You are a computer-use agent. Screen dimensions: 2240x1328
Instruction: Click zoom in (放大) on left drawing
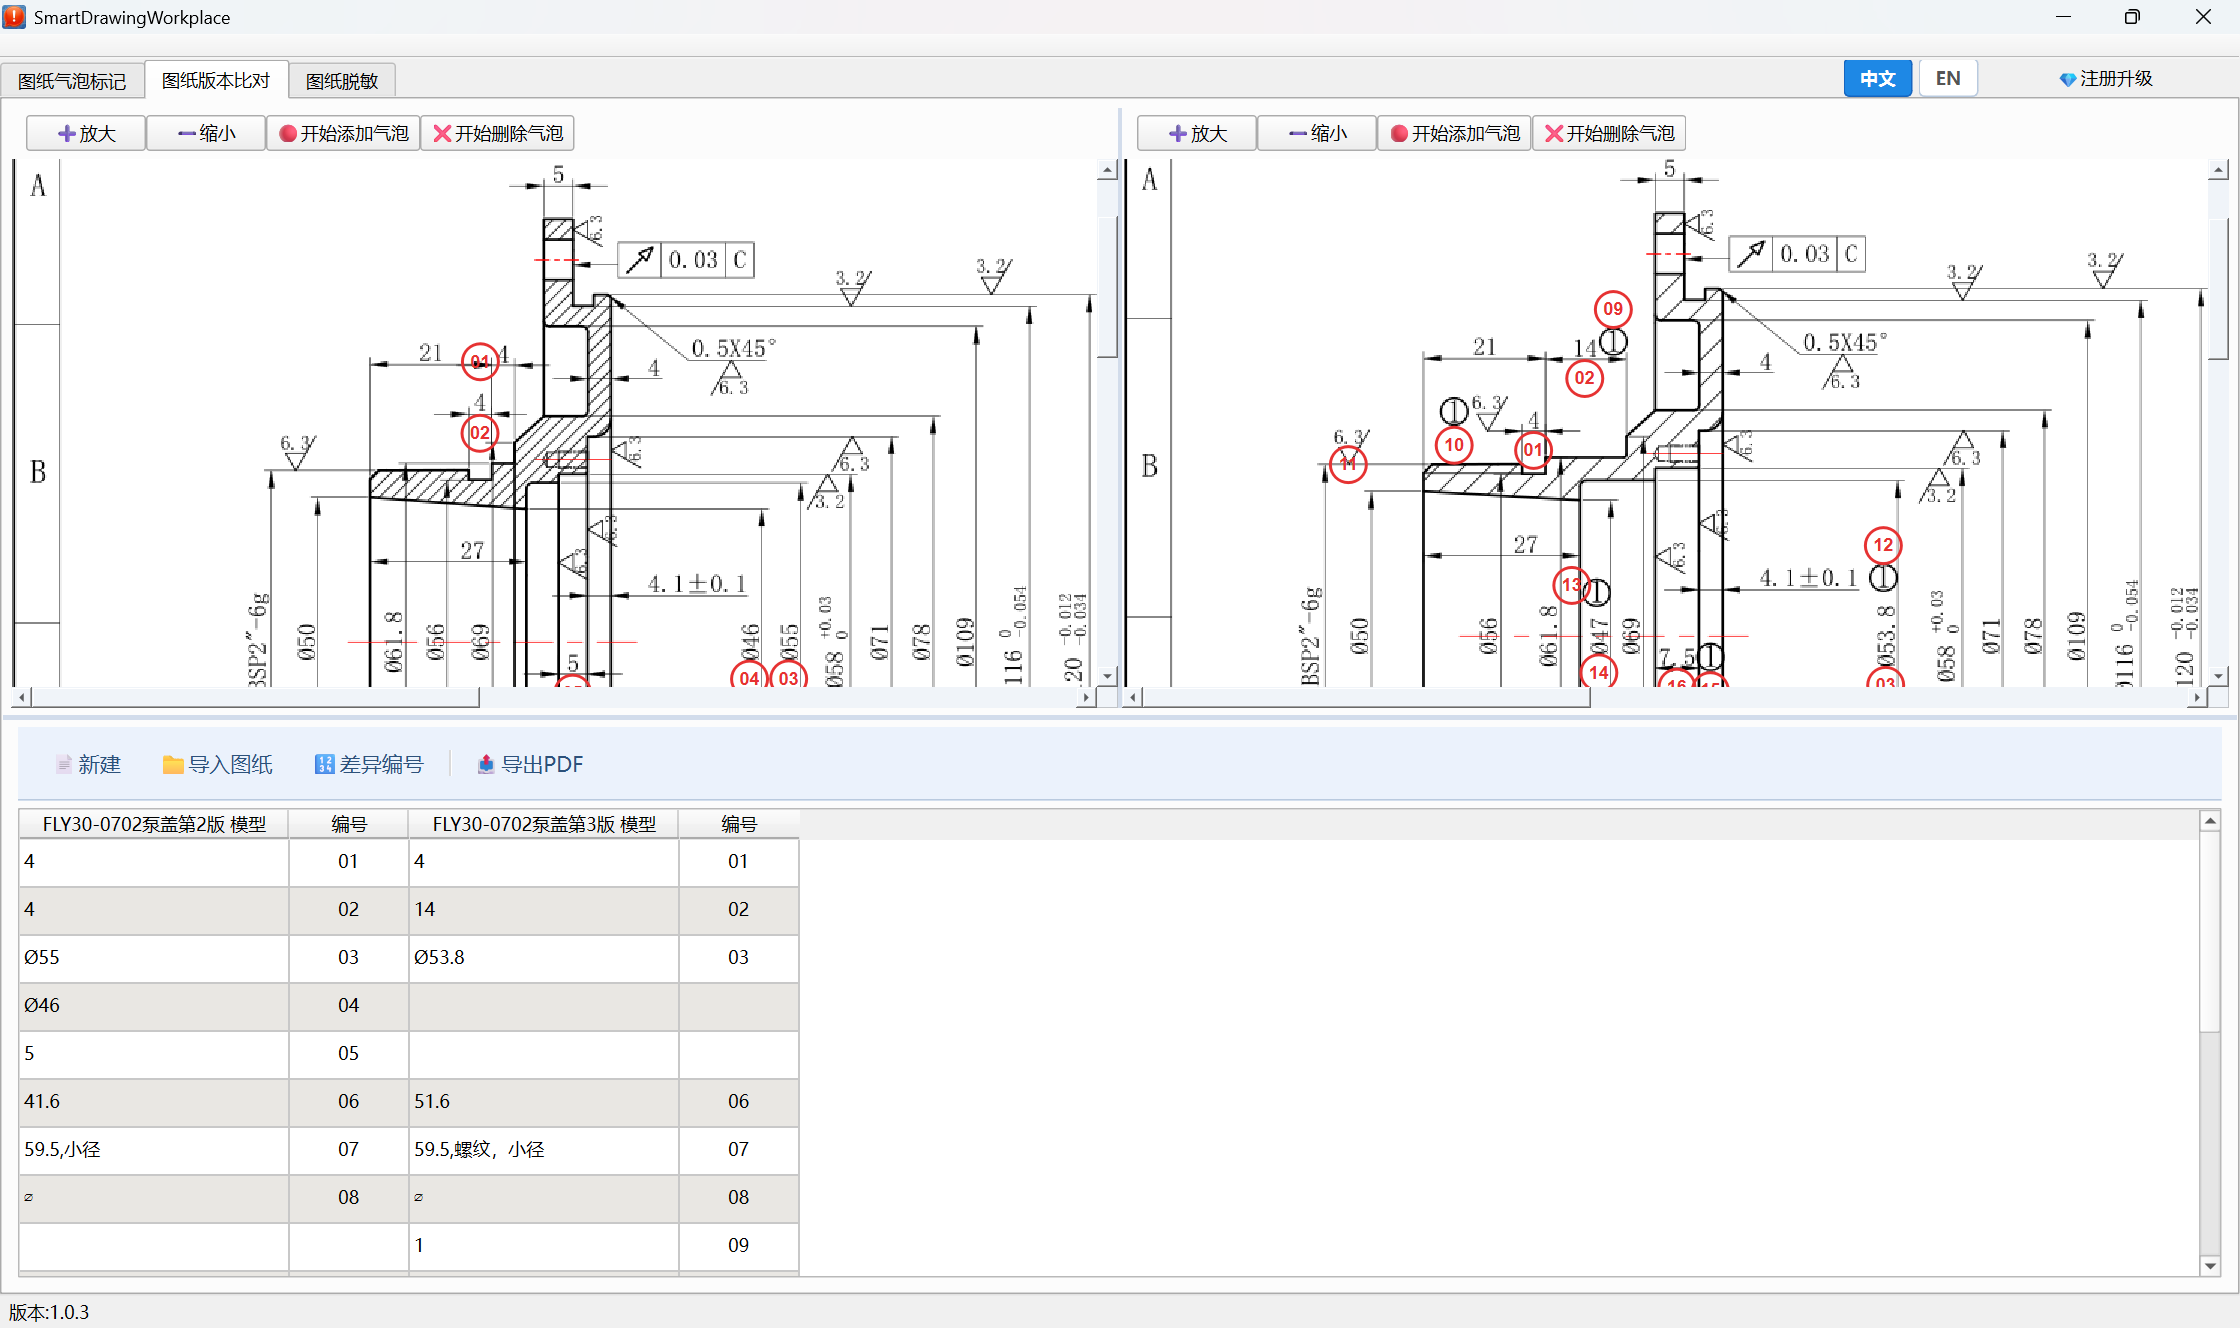(x=86, y=133)
